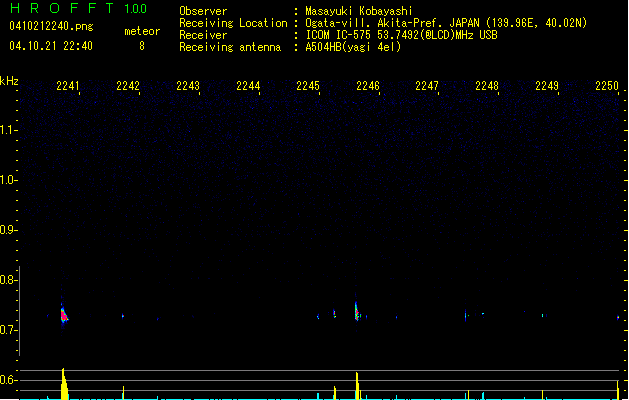The height and width of the screenshot is (400, 629).
Task: Select the filename 0410212240.png
Action: click(x=51, y=26)
